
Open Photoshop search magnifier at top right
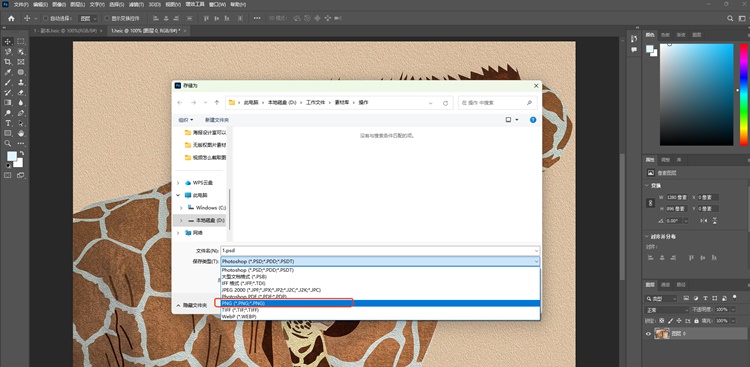click(730, 18)
